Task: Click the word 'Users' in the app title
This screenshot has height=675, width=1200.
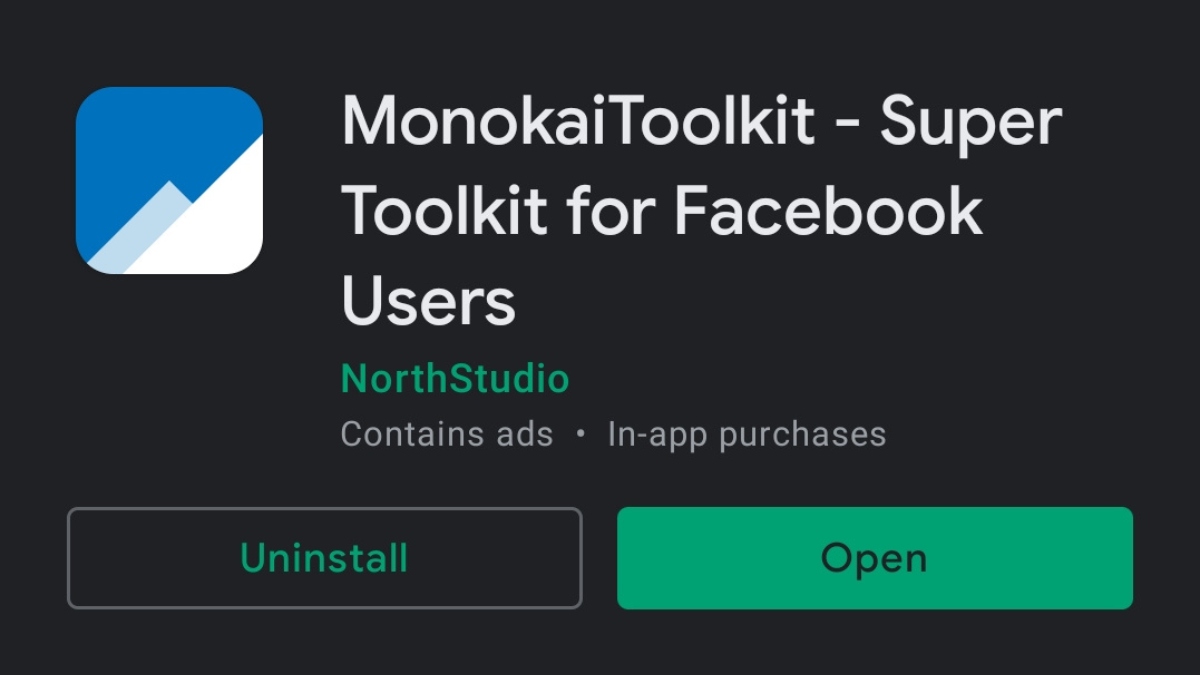Action: (x=428, y=300)
